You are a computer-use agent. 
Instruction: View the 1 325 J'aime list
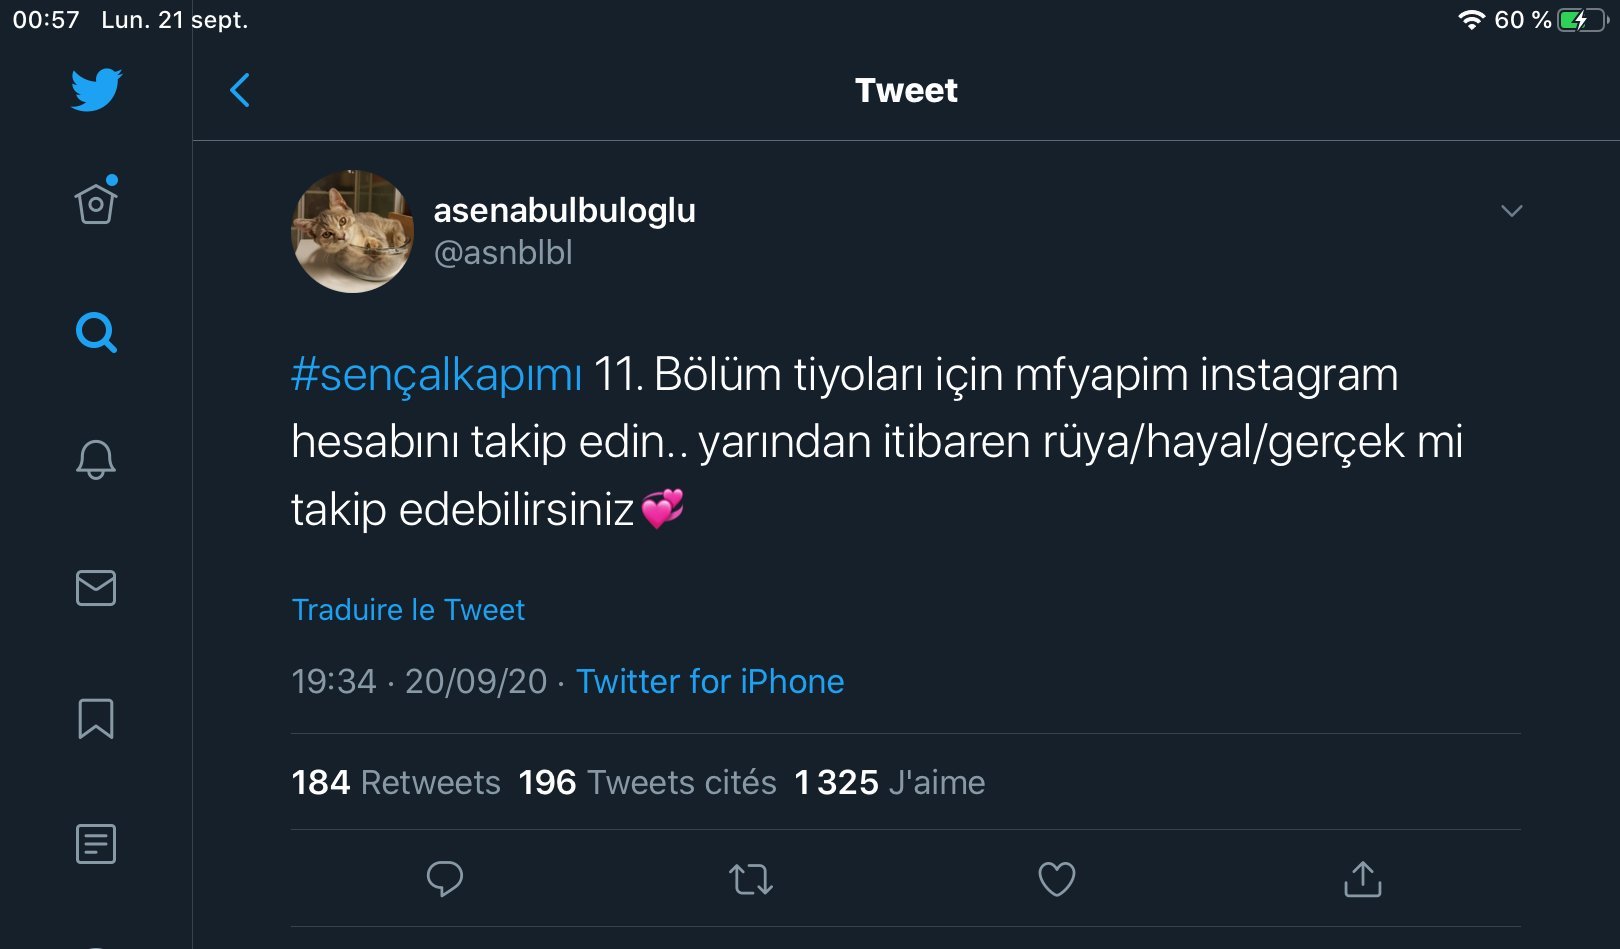pyautogui.click(x=889, y=782)
